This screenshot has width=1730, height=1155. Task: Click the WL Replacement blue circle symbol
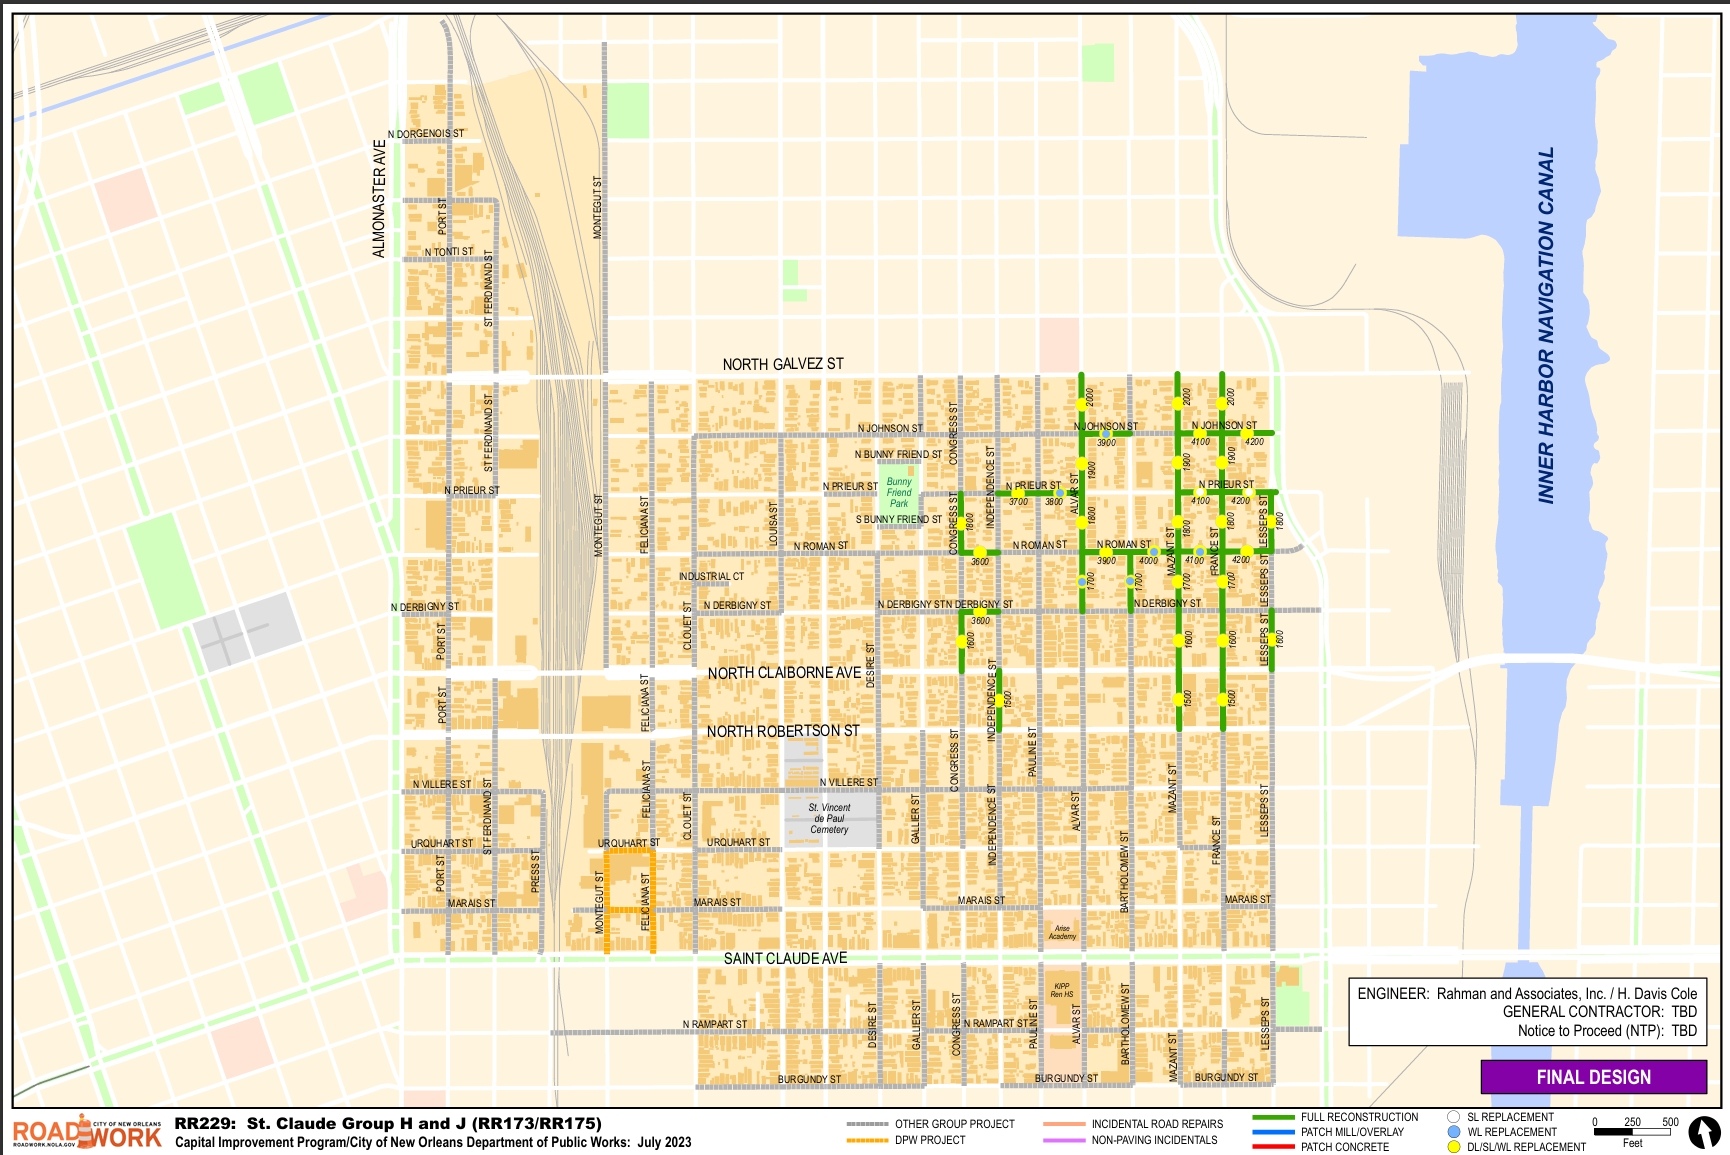pos(1454,1132)
